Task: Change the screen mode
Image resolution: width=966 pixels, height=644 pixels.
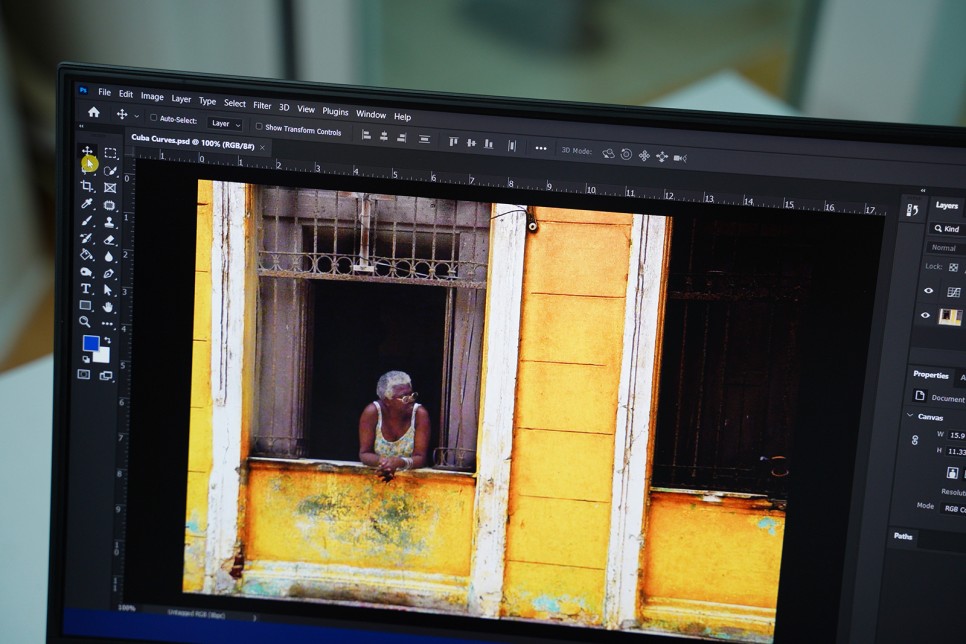Action: point(106,375)
